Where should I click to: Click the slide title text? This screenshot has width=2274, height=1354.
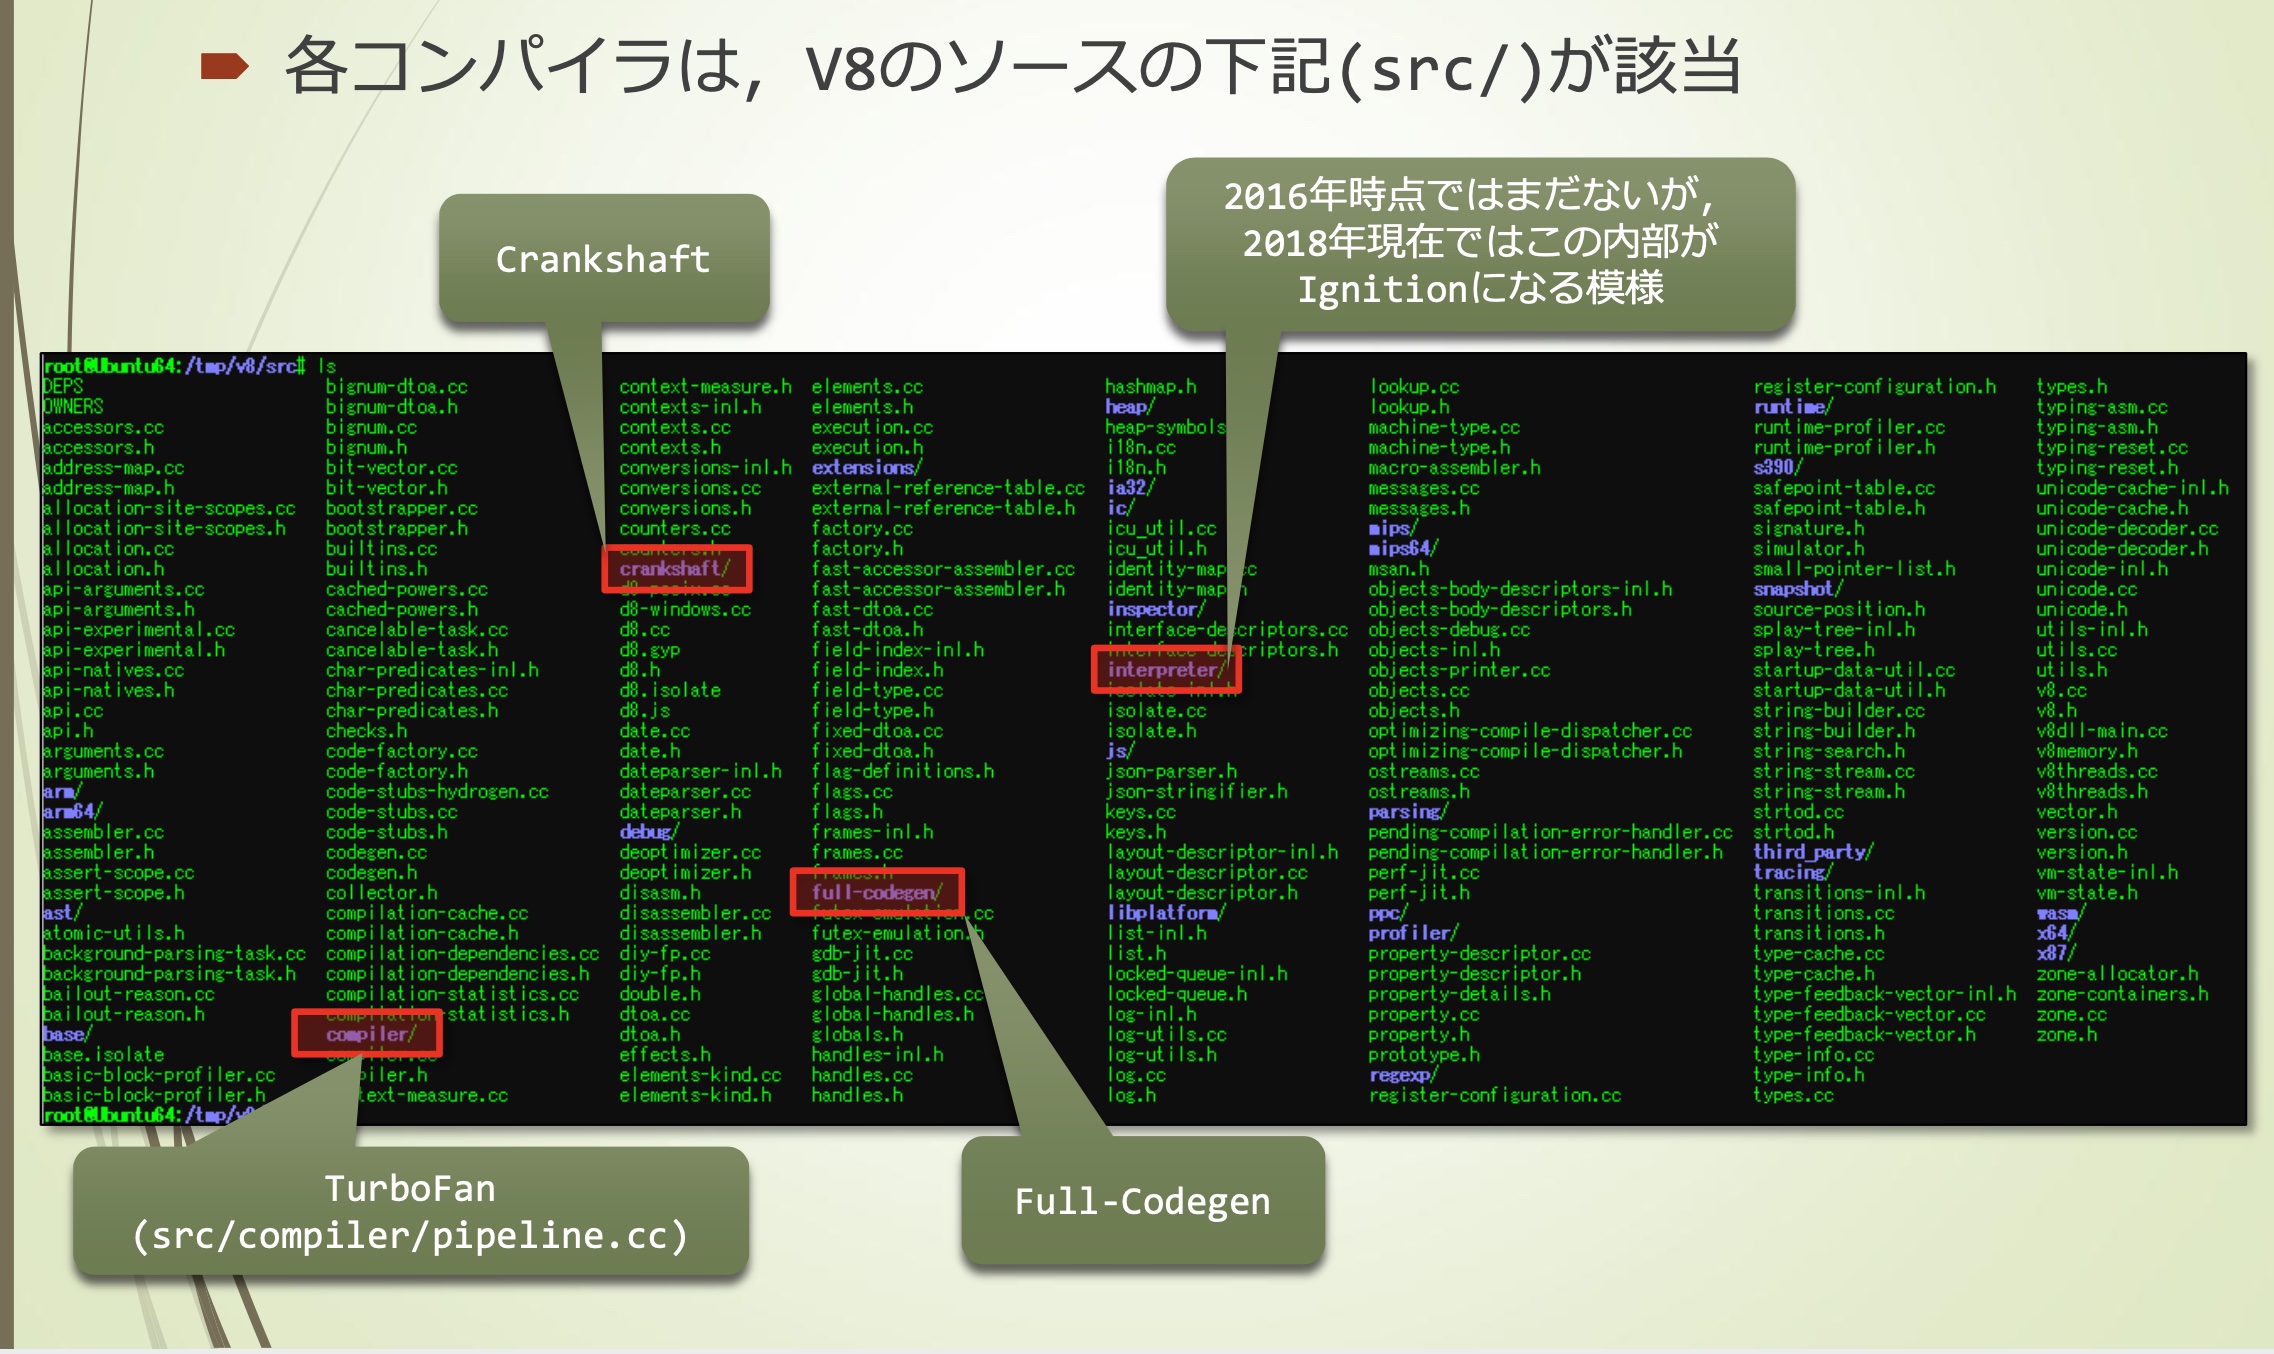click(x=1012, y=67)
